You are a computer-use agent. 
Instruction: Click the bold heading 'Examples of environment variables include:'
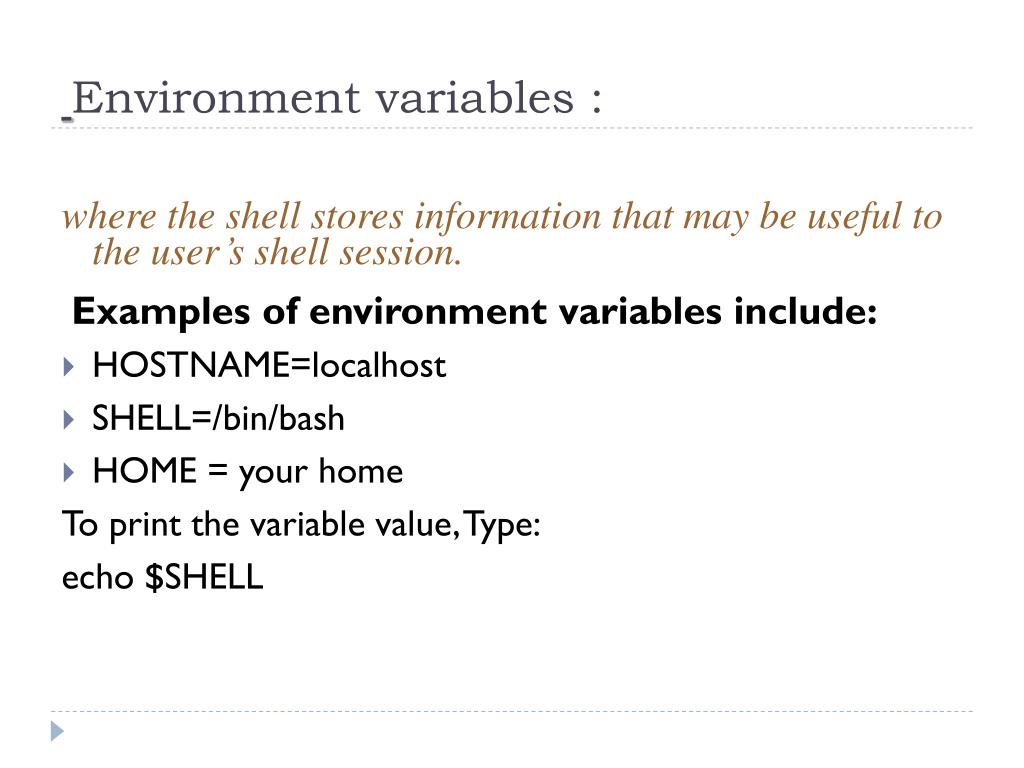coord(474,312)
